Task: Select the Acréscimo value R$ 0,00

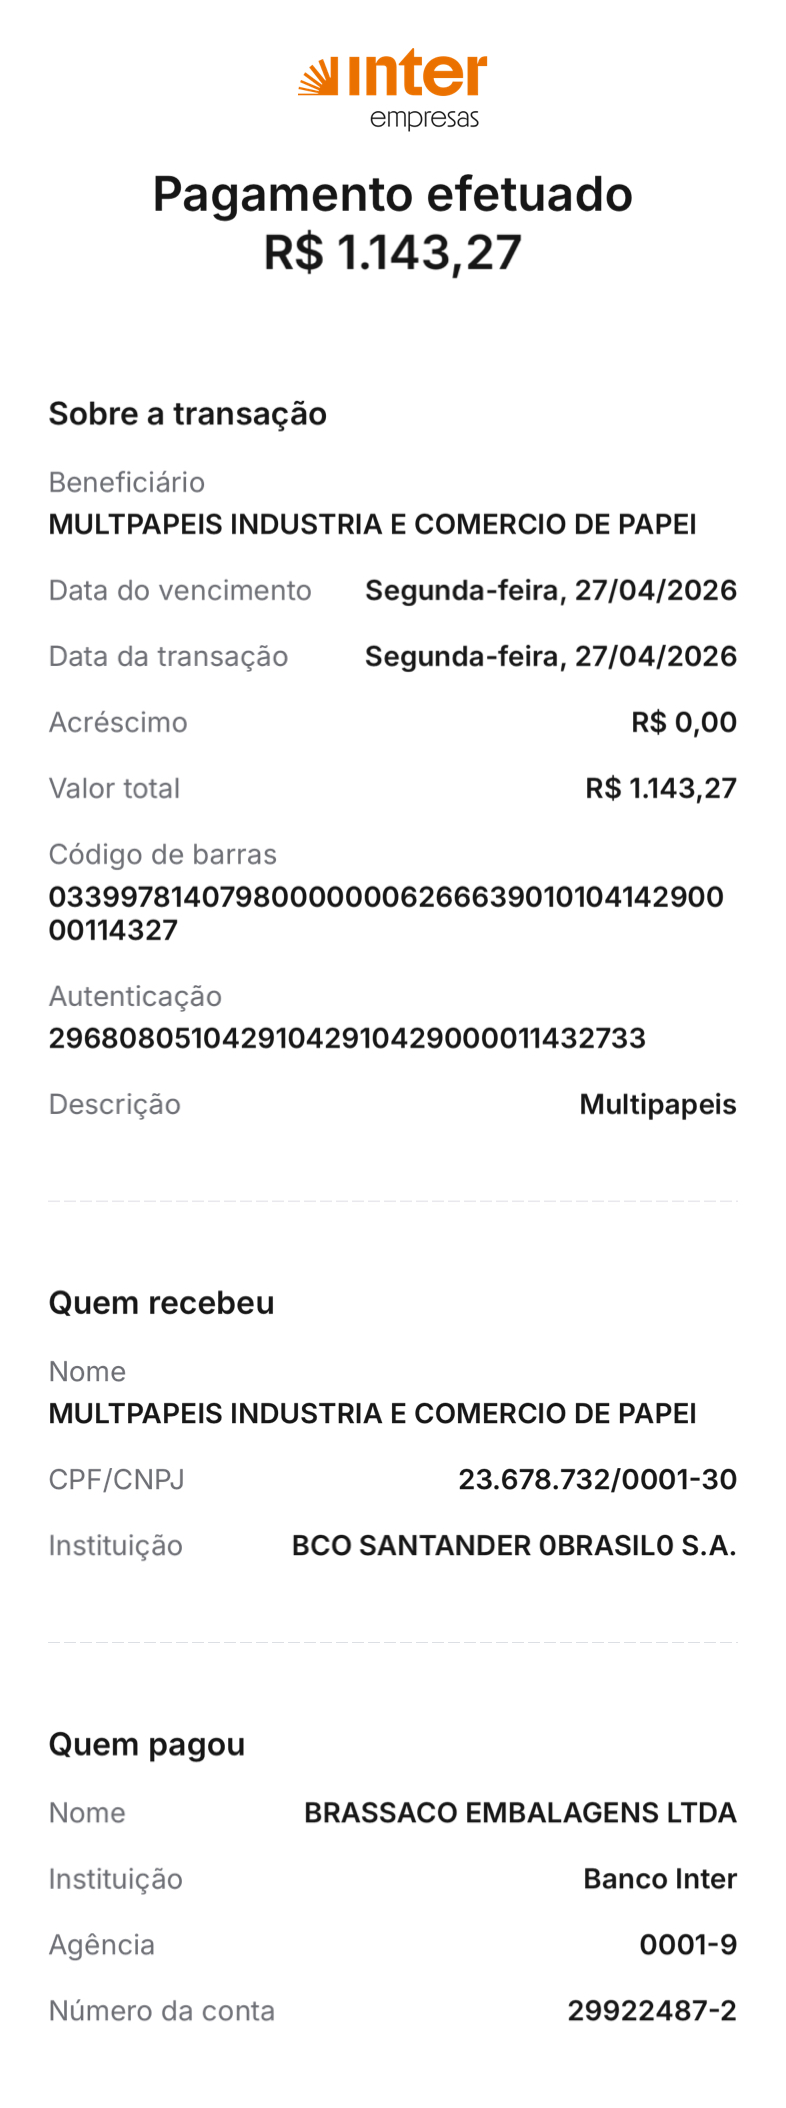Action: (684, 722)
